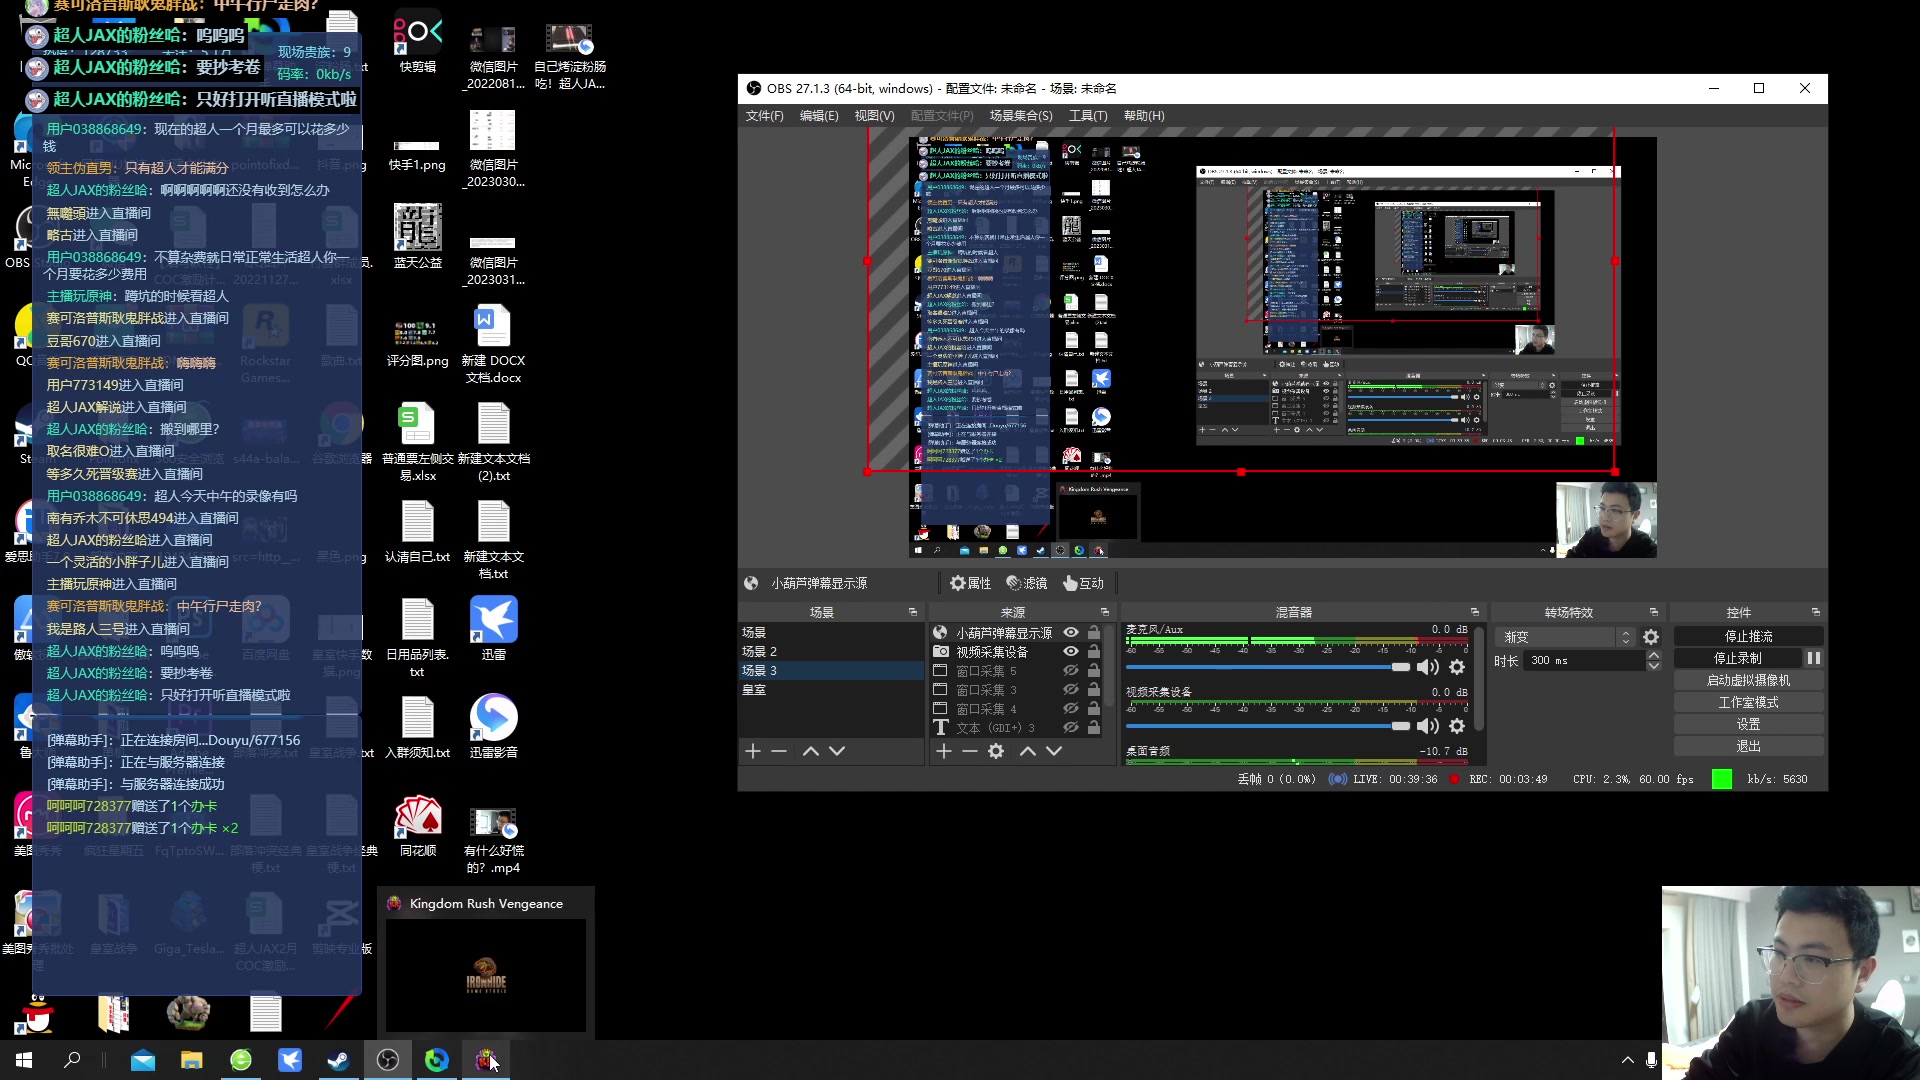This screenshot has height=1080, width=1920.
Task: Click 停止录制 to stop recording
Action: tap(1738, 658)
